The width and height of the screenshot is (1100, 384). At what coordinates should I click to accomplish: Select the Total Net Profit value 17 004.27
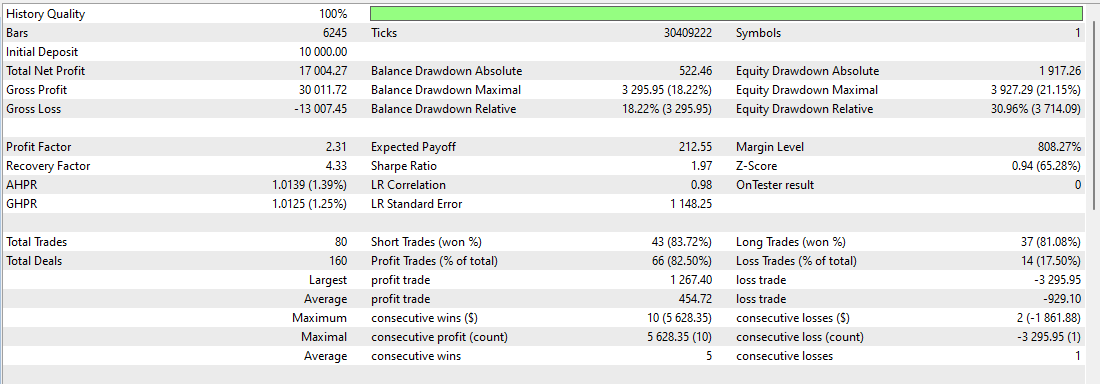(323, 71)
